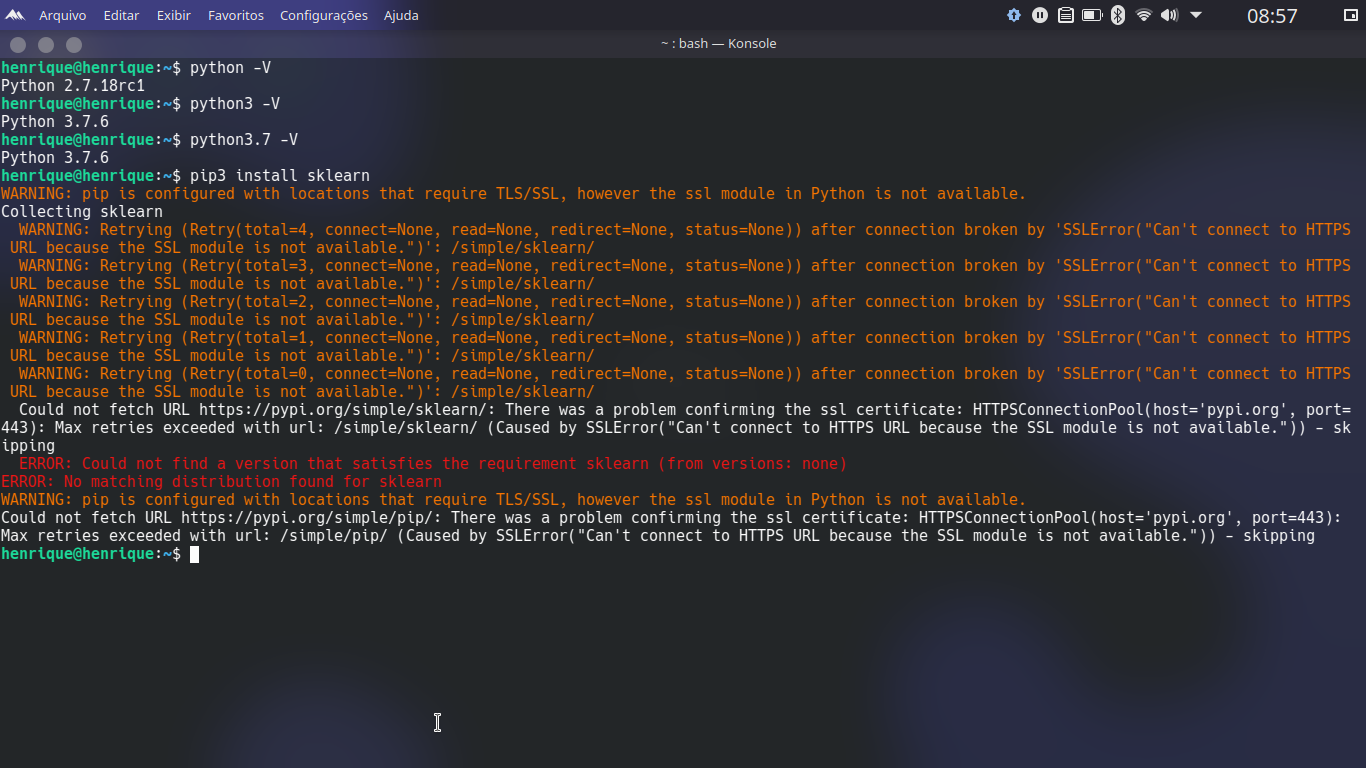Click the 'python3.7 -V' command text
This screenshot has height=768, width=1366.
click(x=244, y=140)
